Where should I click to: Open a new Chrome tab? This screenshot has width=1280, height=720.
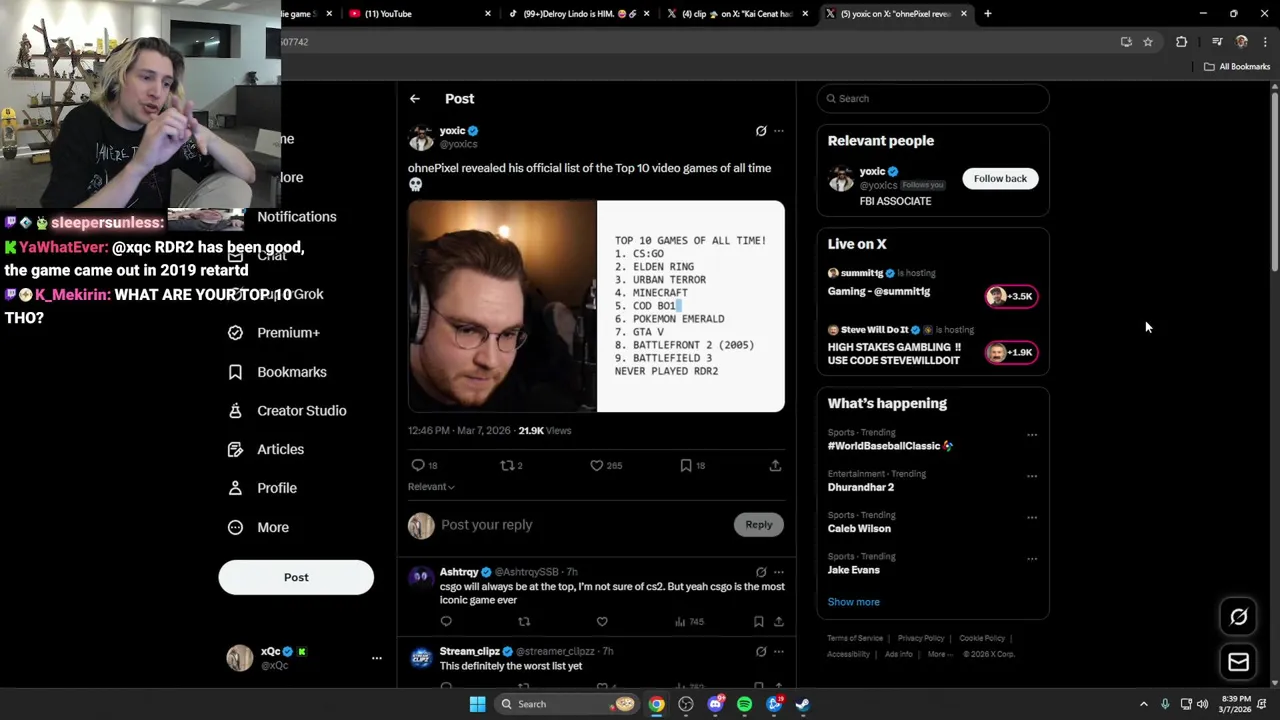[x=988, y=14]
